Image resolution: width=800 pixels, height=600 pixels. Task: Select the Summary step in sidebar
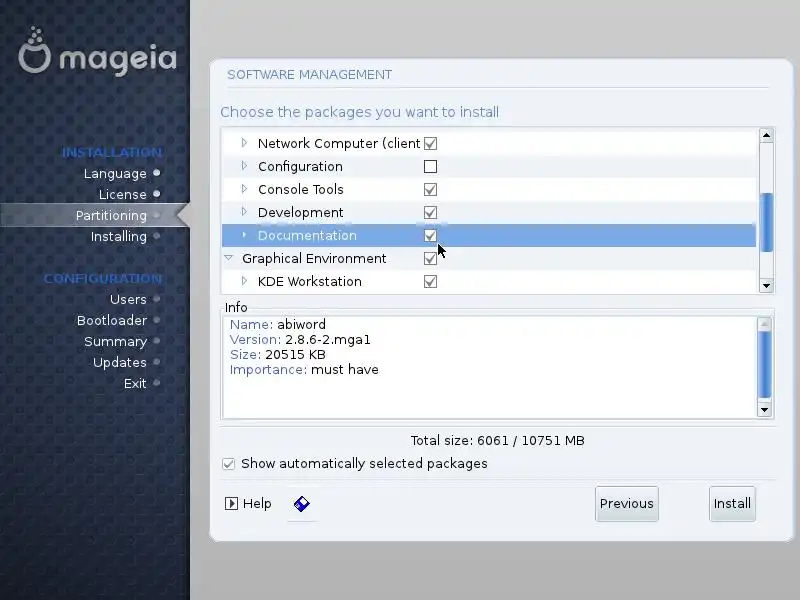pos(115,342)
